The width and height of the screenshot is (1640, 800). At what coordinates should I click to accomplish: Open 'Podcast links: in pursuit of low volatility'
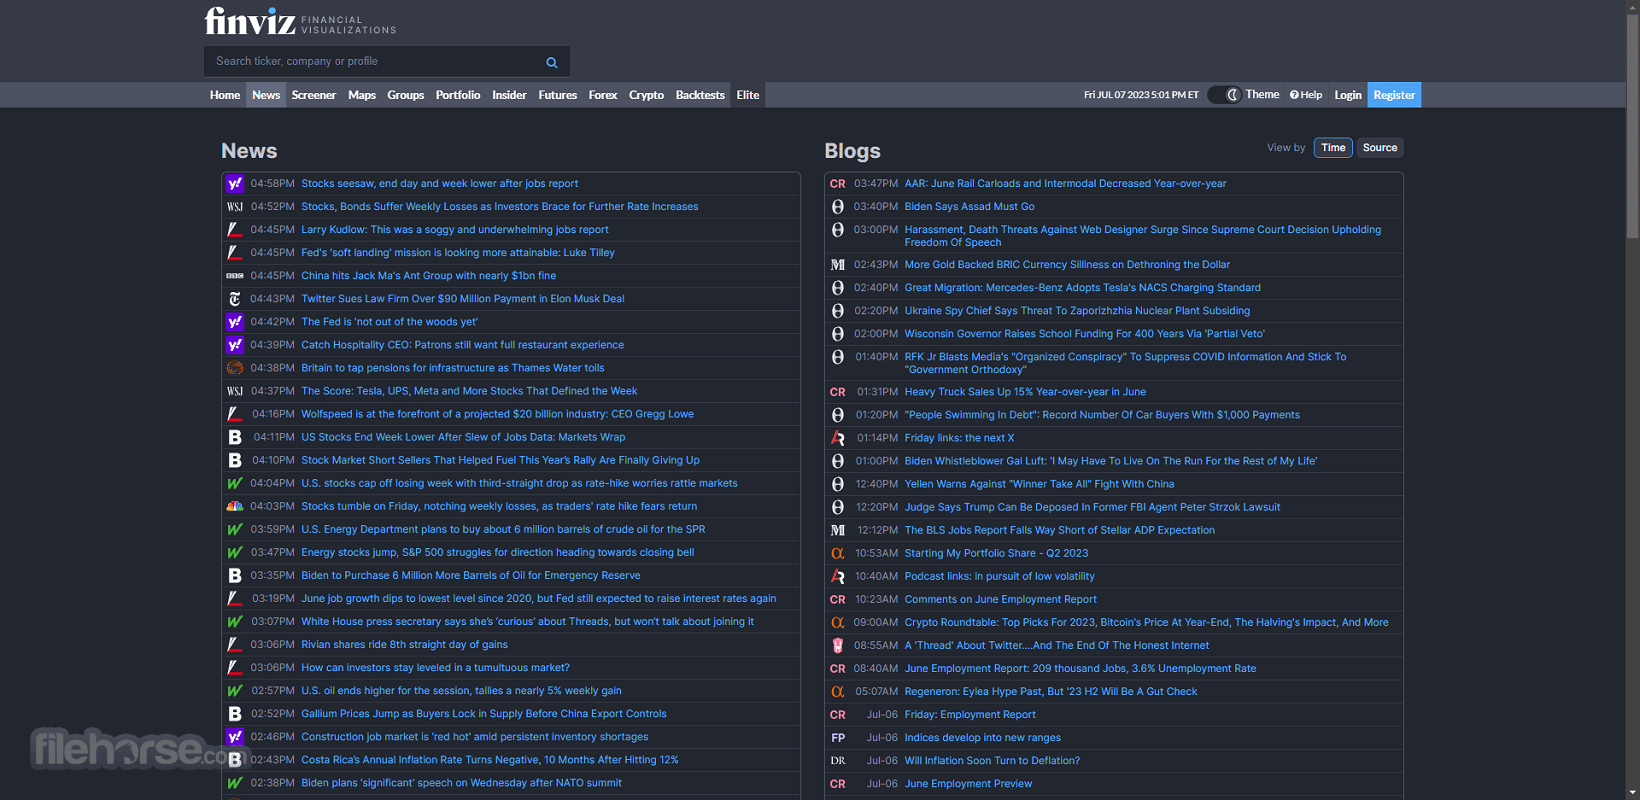pyautogui.click(x=1000, y=577)
